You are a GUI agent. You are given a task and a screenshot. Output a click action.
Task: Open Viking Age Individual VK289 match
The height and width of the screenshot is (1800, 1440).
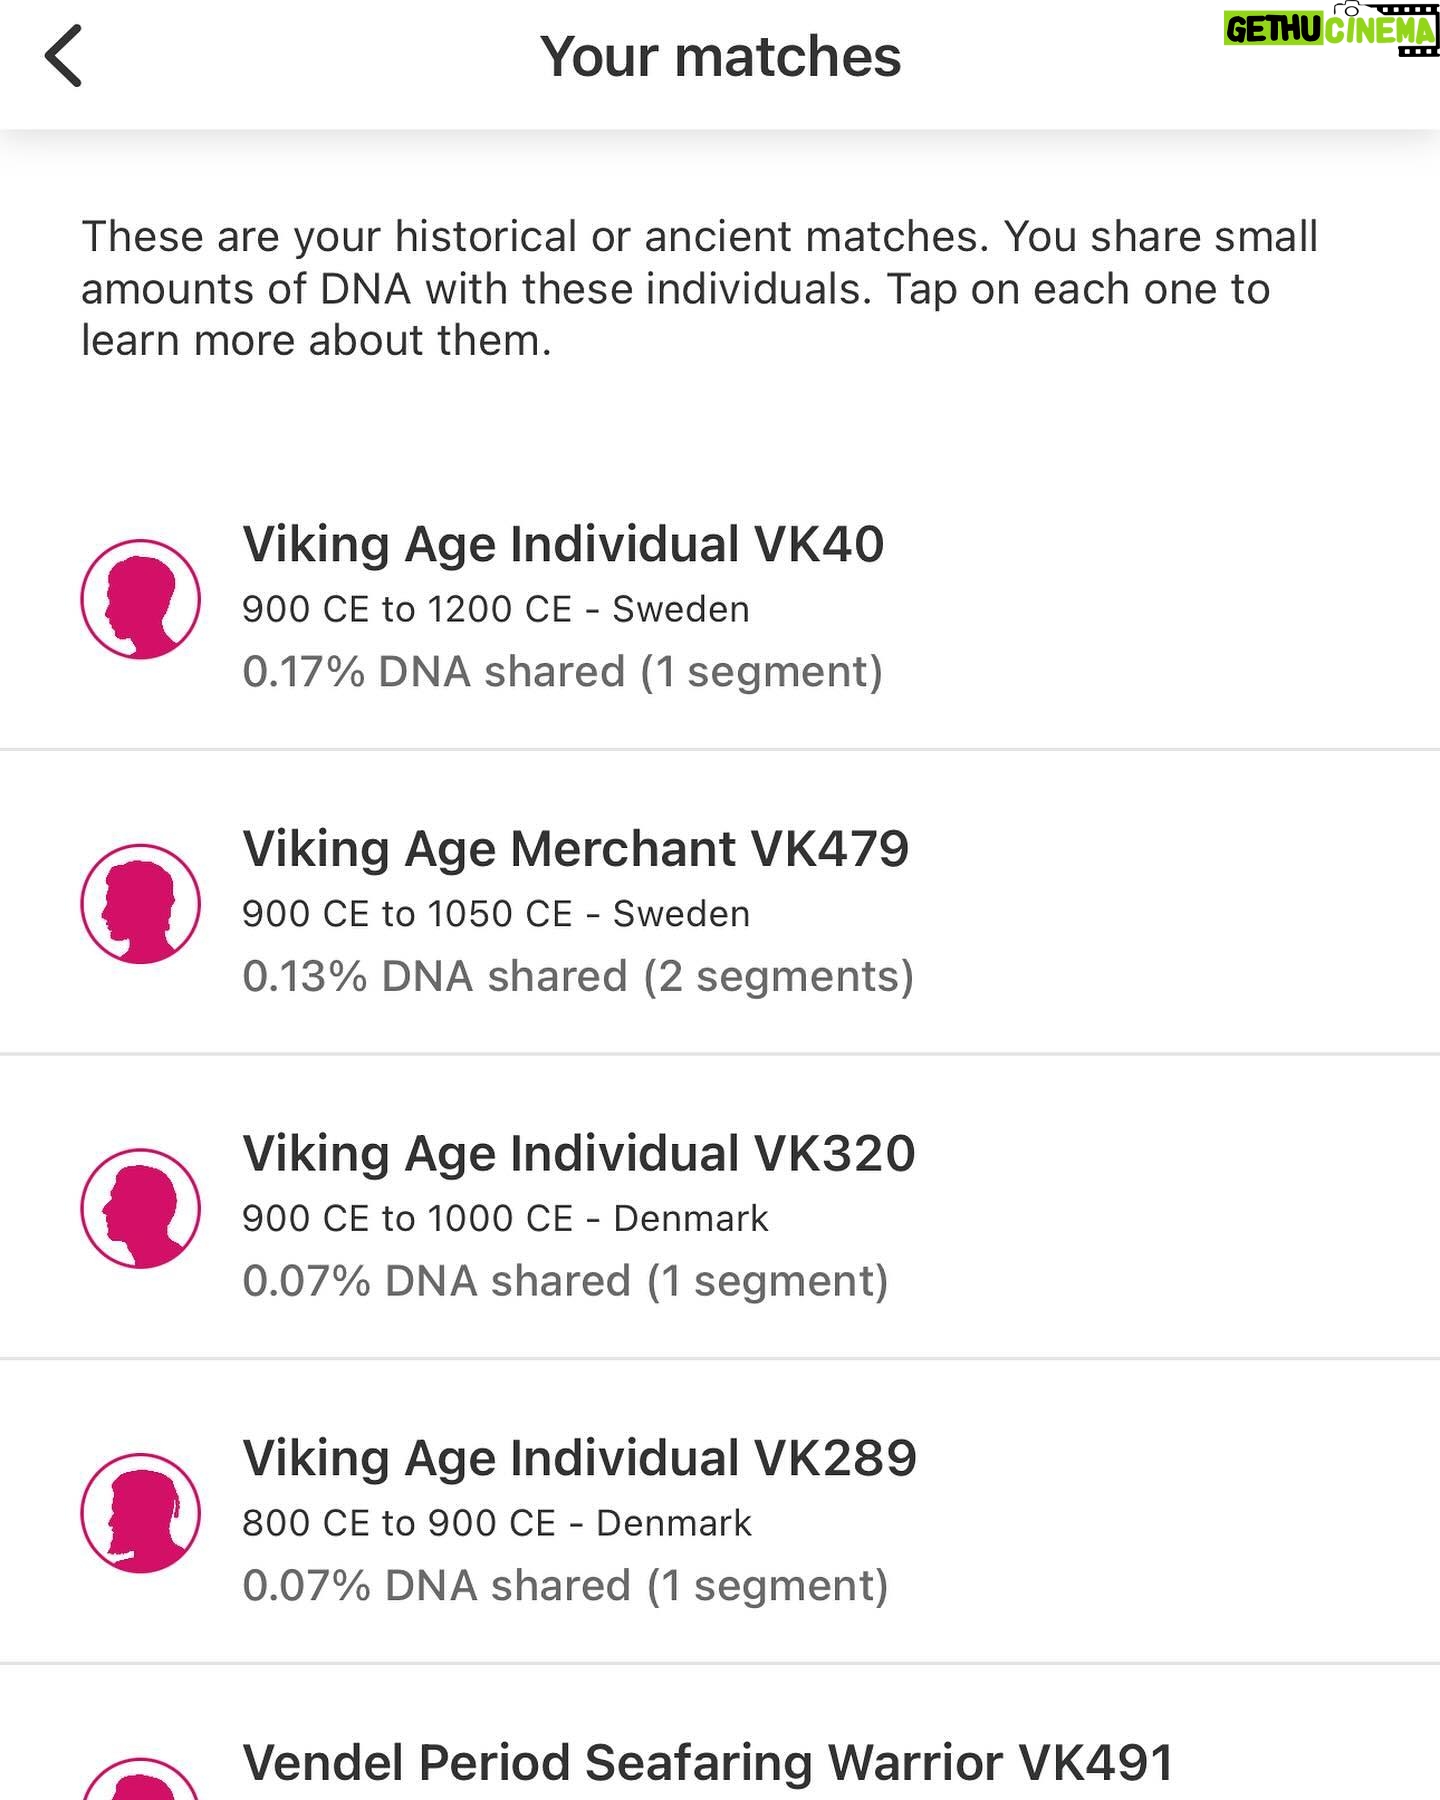pos(720,1513)
